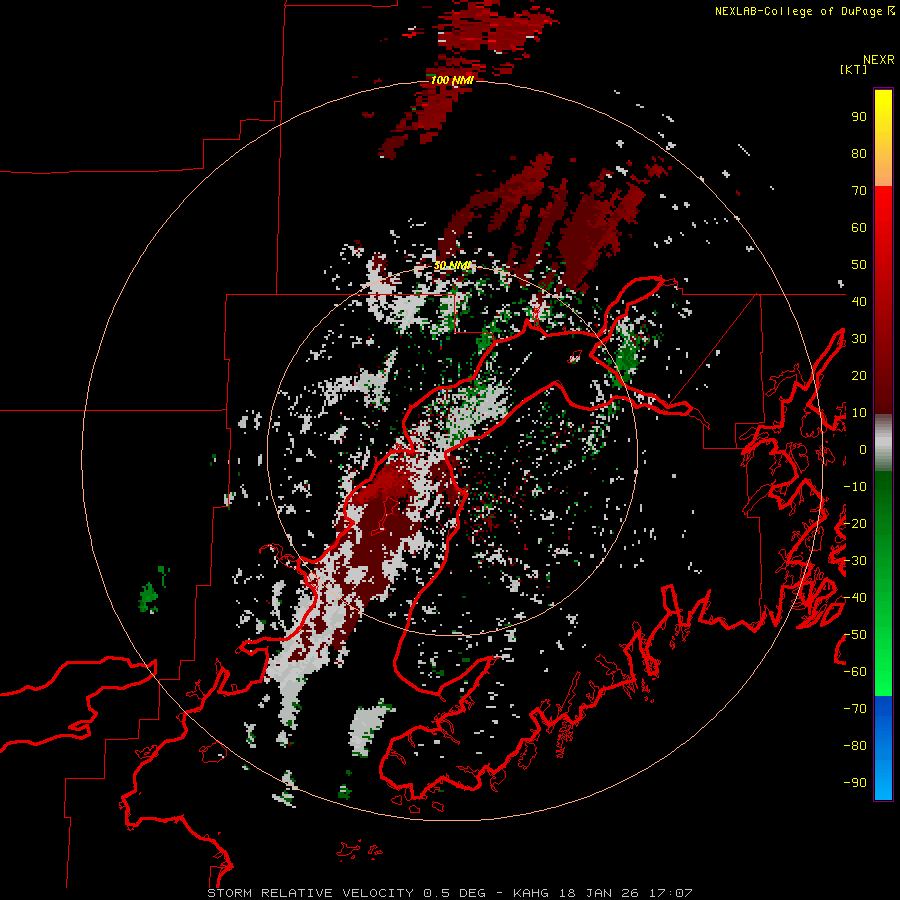Screen dimensions: 900x900
Task: Click the 50 NMI range ring label
Action: tap(452, 265)
